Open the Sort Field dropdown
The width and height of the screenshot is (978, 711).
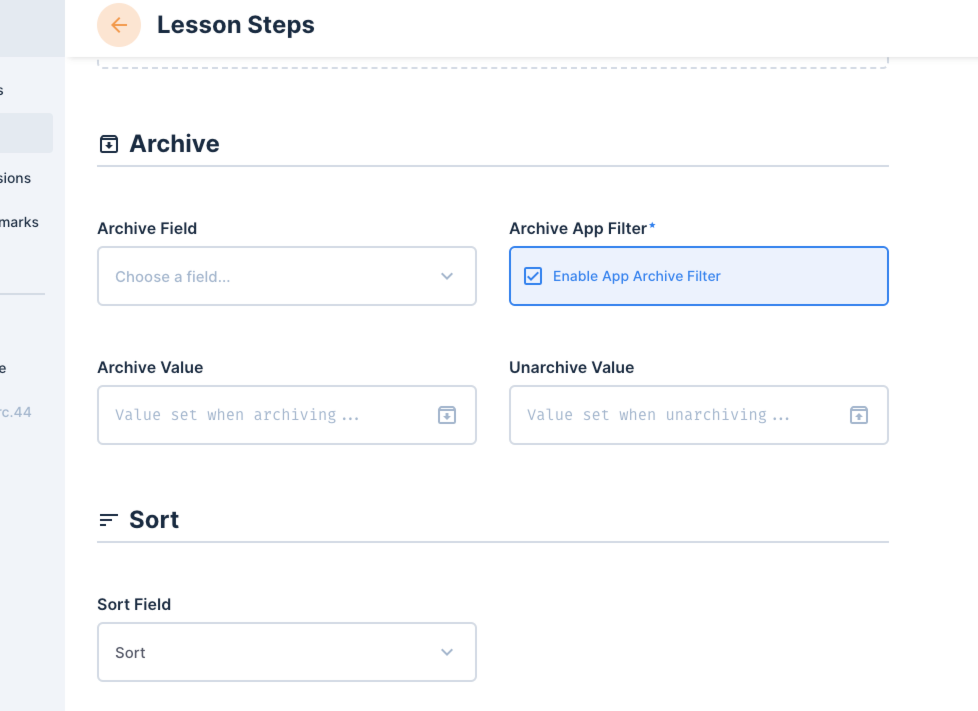point(287,652)
